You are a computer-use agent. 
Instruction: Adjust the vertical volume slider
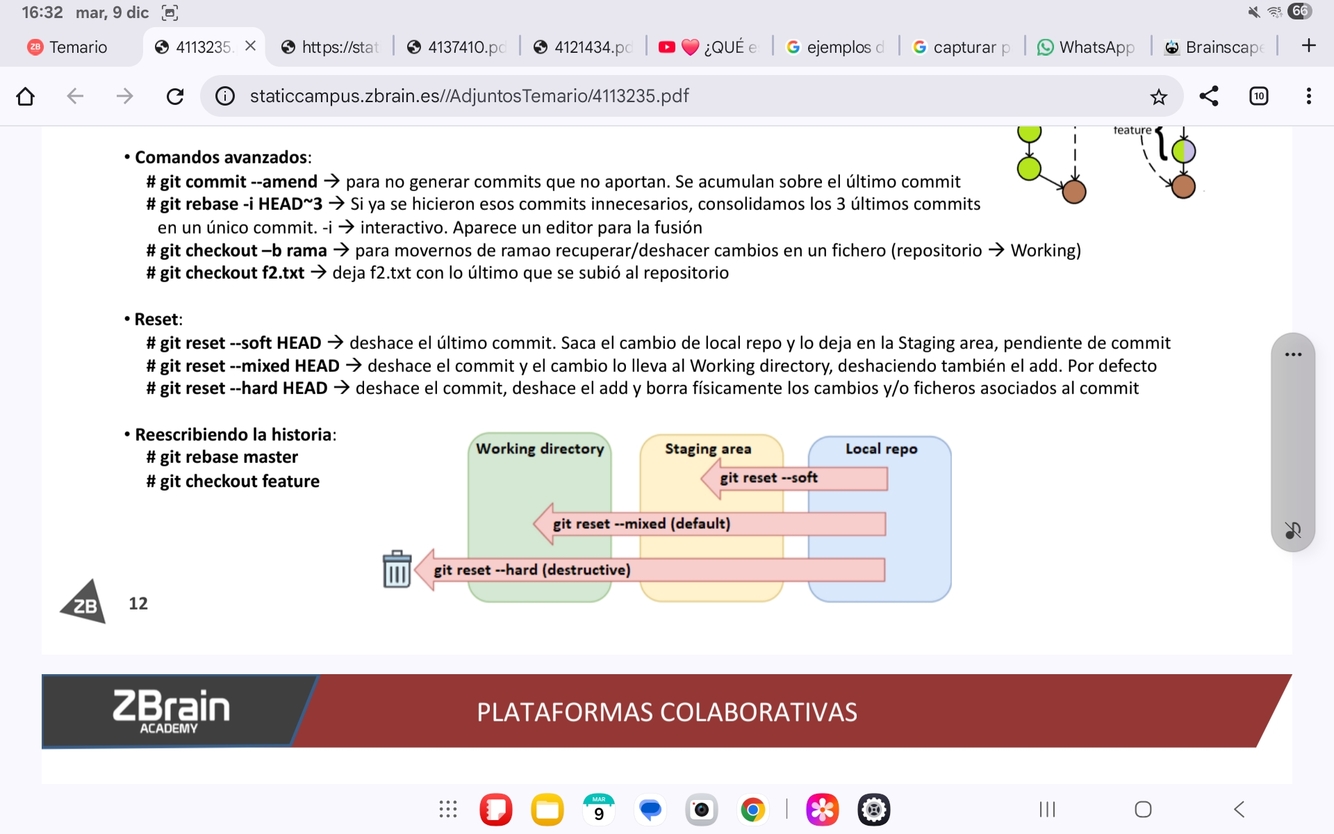(1293, 442)
